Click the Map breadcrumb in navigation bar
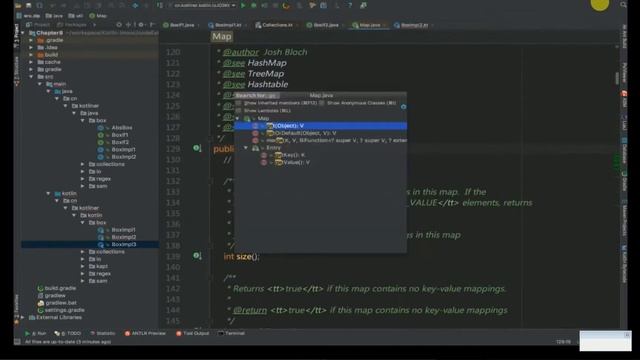Screen dimensions: 640x360 point(98,16)
